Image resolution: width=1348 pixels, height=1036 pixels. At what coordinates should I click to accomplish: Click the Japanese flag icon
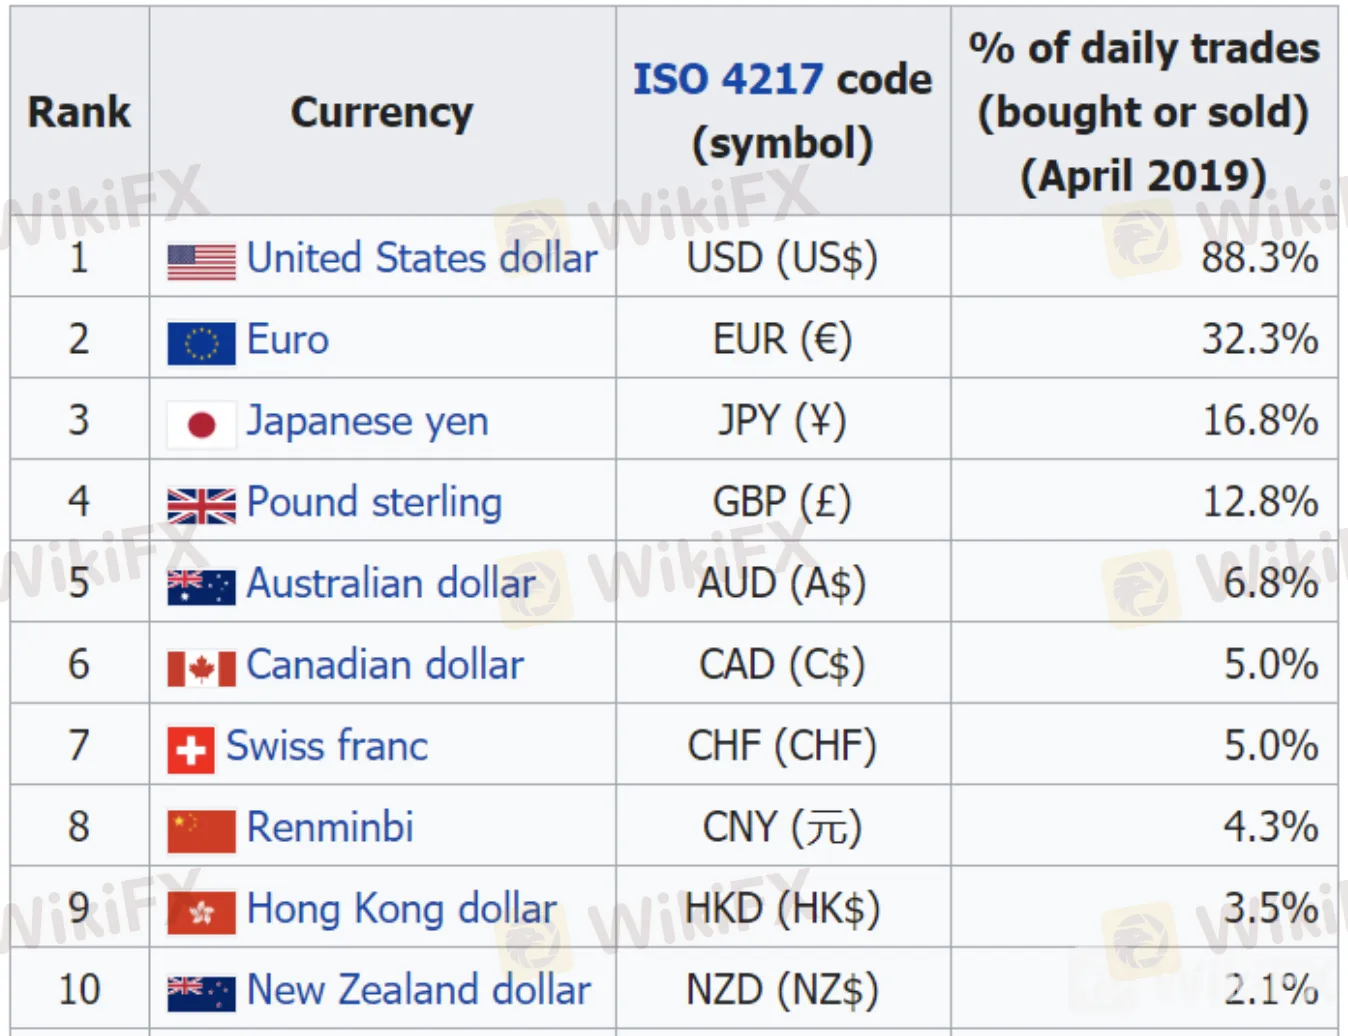pos(201,425)
